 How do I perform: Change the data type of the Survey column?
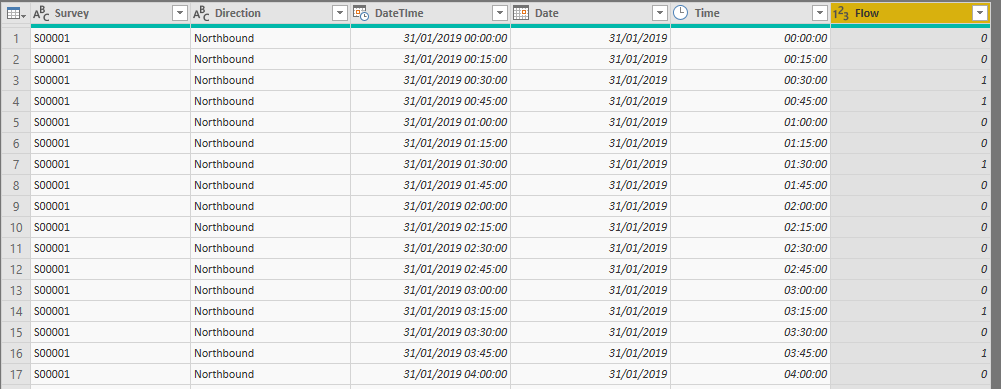tap(41, 13)
